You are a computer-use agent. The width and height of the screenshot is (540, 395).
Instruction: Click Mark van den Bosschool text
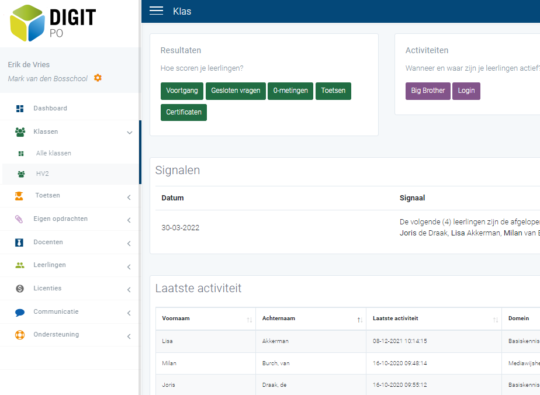(x=48, y=79)
